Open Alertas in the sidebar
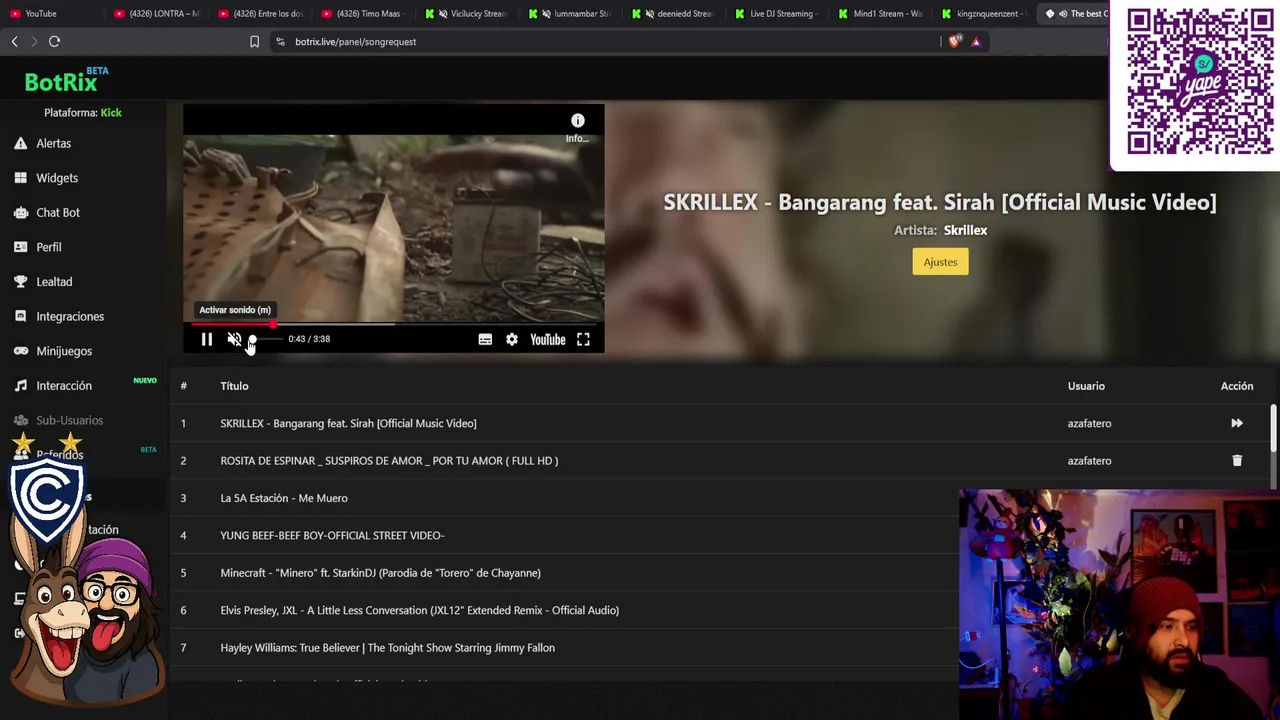Screen dimensions: 1280x720 tap(54, 143)
